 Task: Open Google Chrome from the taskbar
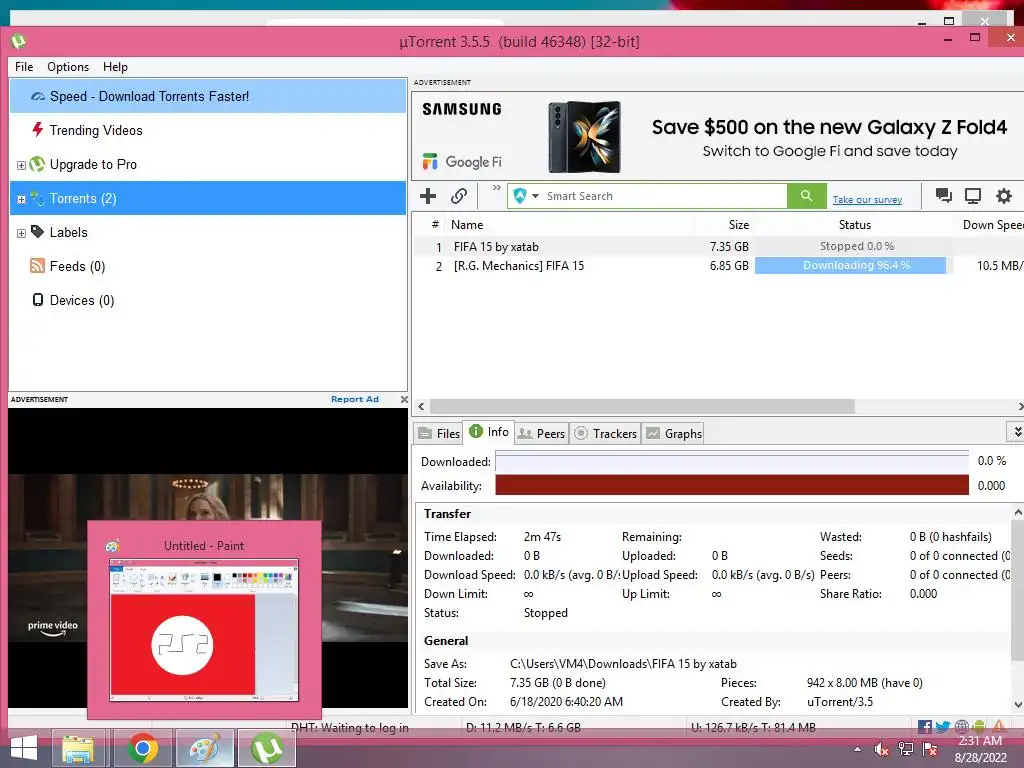click(x=143, y=748)
